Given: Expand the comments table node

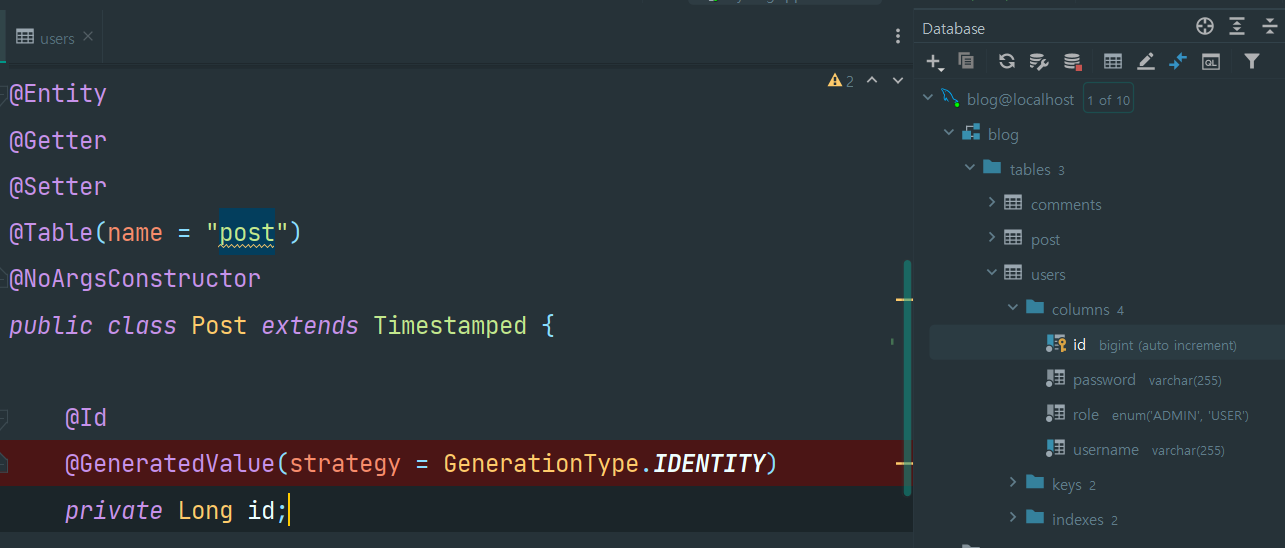Looking at the screenshot, I should [x=991, y=203].
